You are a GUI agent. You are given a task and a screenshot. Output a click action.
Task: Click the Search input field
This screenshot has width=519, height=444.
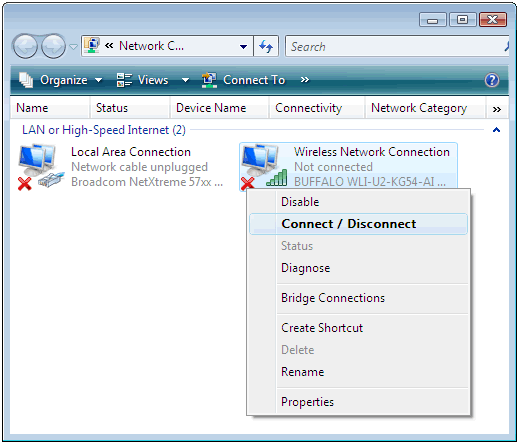pos(397,46)
